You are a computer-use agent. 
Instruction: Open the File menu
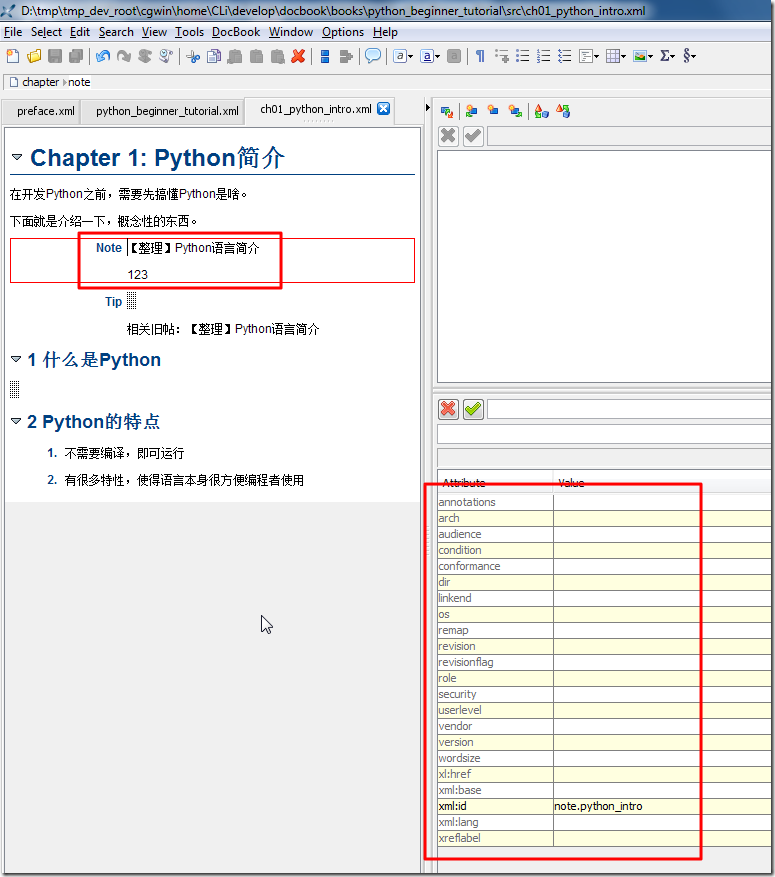click(x=13, y=32)
